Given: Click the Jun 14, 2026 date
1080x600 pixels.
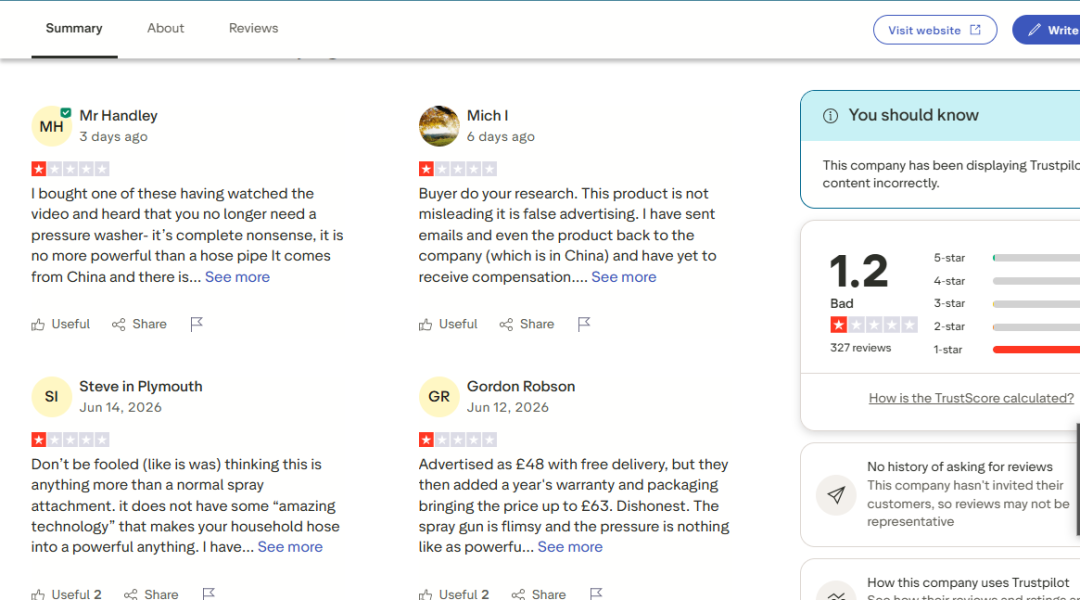Looking at the screenshot, I should pyautogui.click(x=121, y=407).
